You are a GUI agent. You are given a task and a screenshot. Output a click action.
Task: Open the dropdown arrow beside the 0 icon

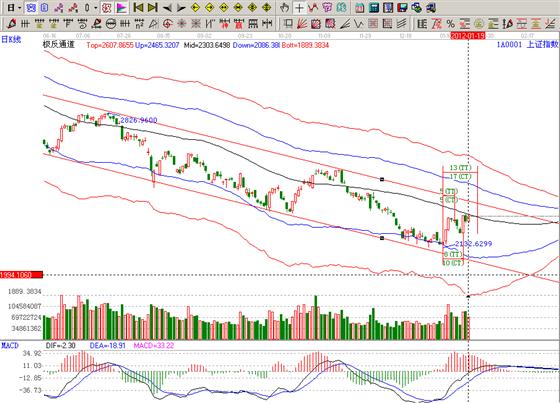pos(96,8)
